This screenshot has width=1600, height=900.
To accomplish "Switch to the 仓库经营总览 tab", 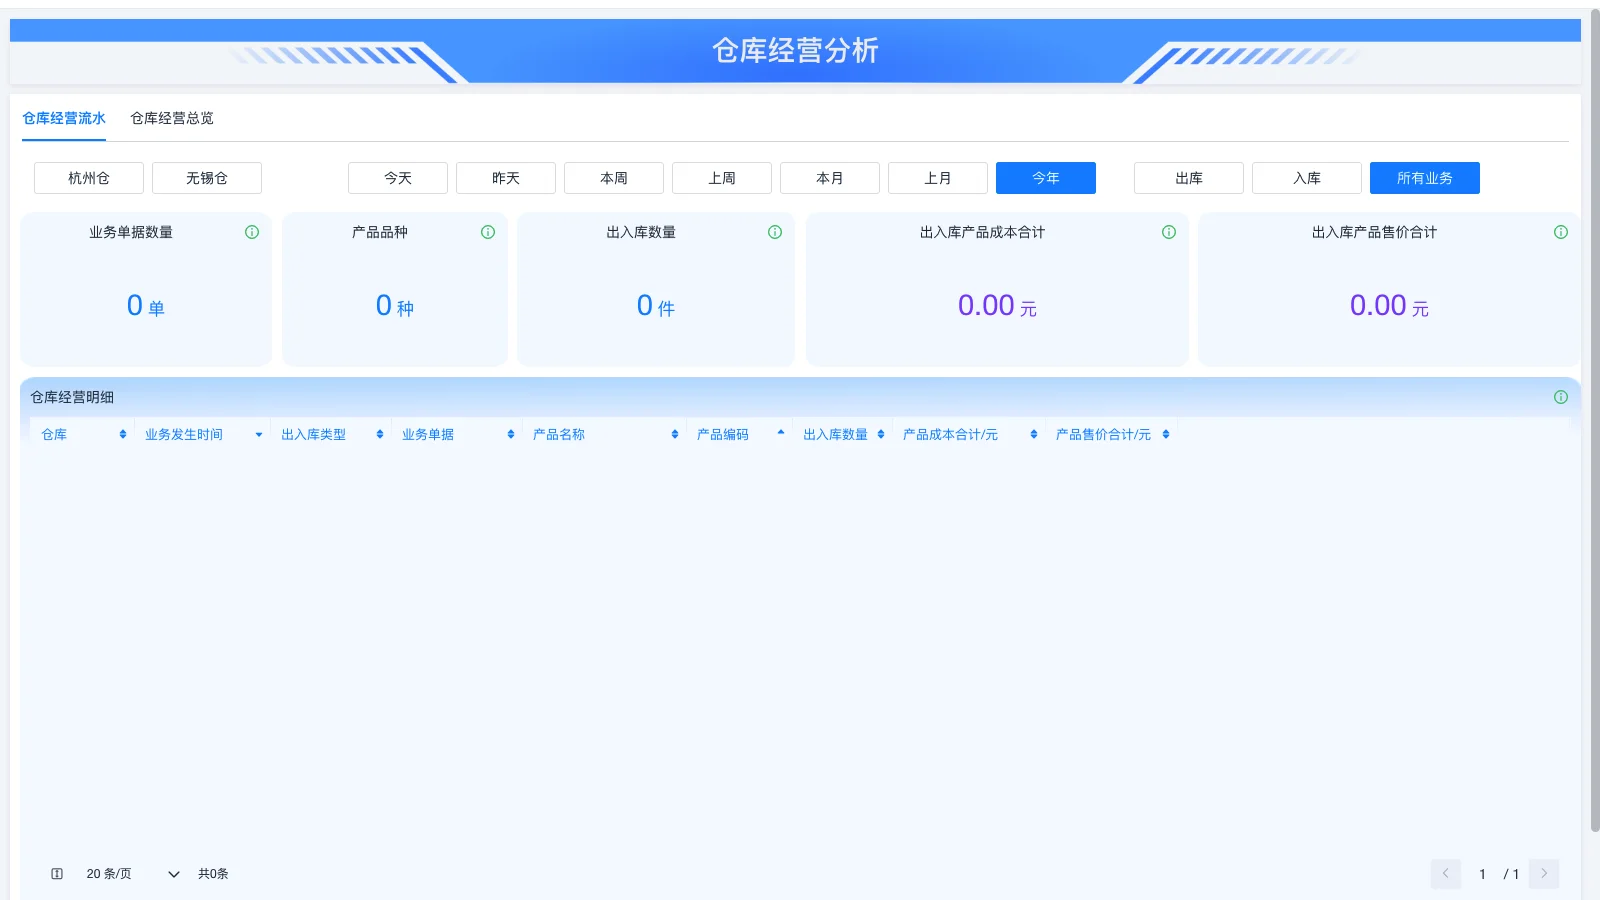I will point(171,117).
